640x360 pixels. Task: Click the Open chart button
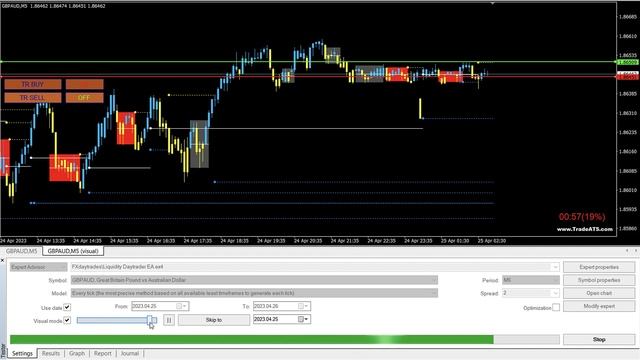click(599, 293)
